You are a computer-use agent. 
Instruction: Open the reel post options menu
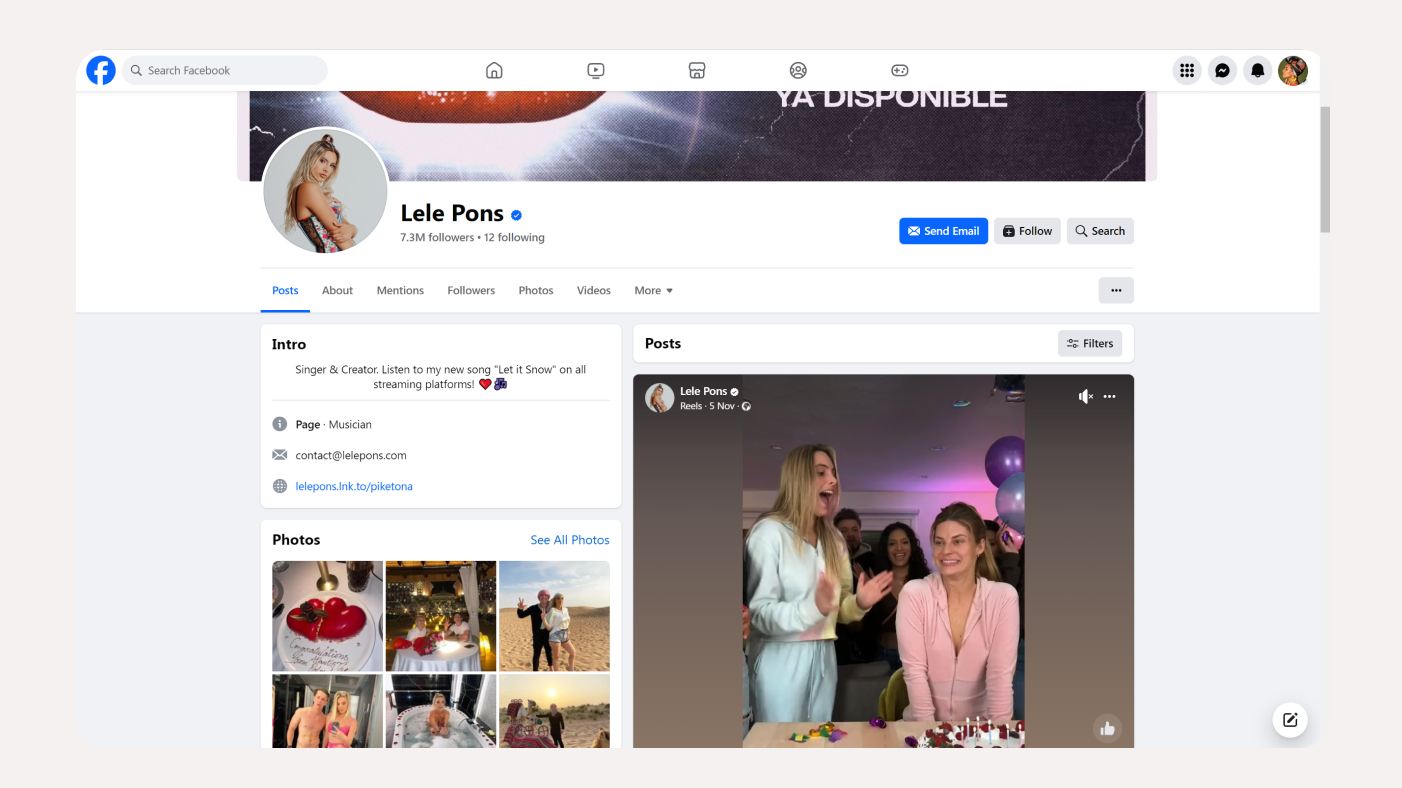pos(1110,397)
